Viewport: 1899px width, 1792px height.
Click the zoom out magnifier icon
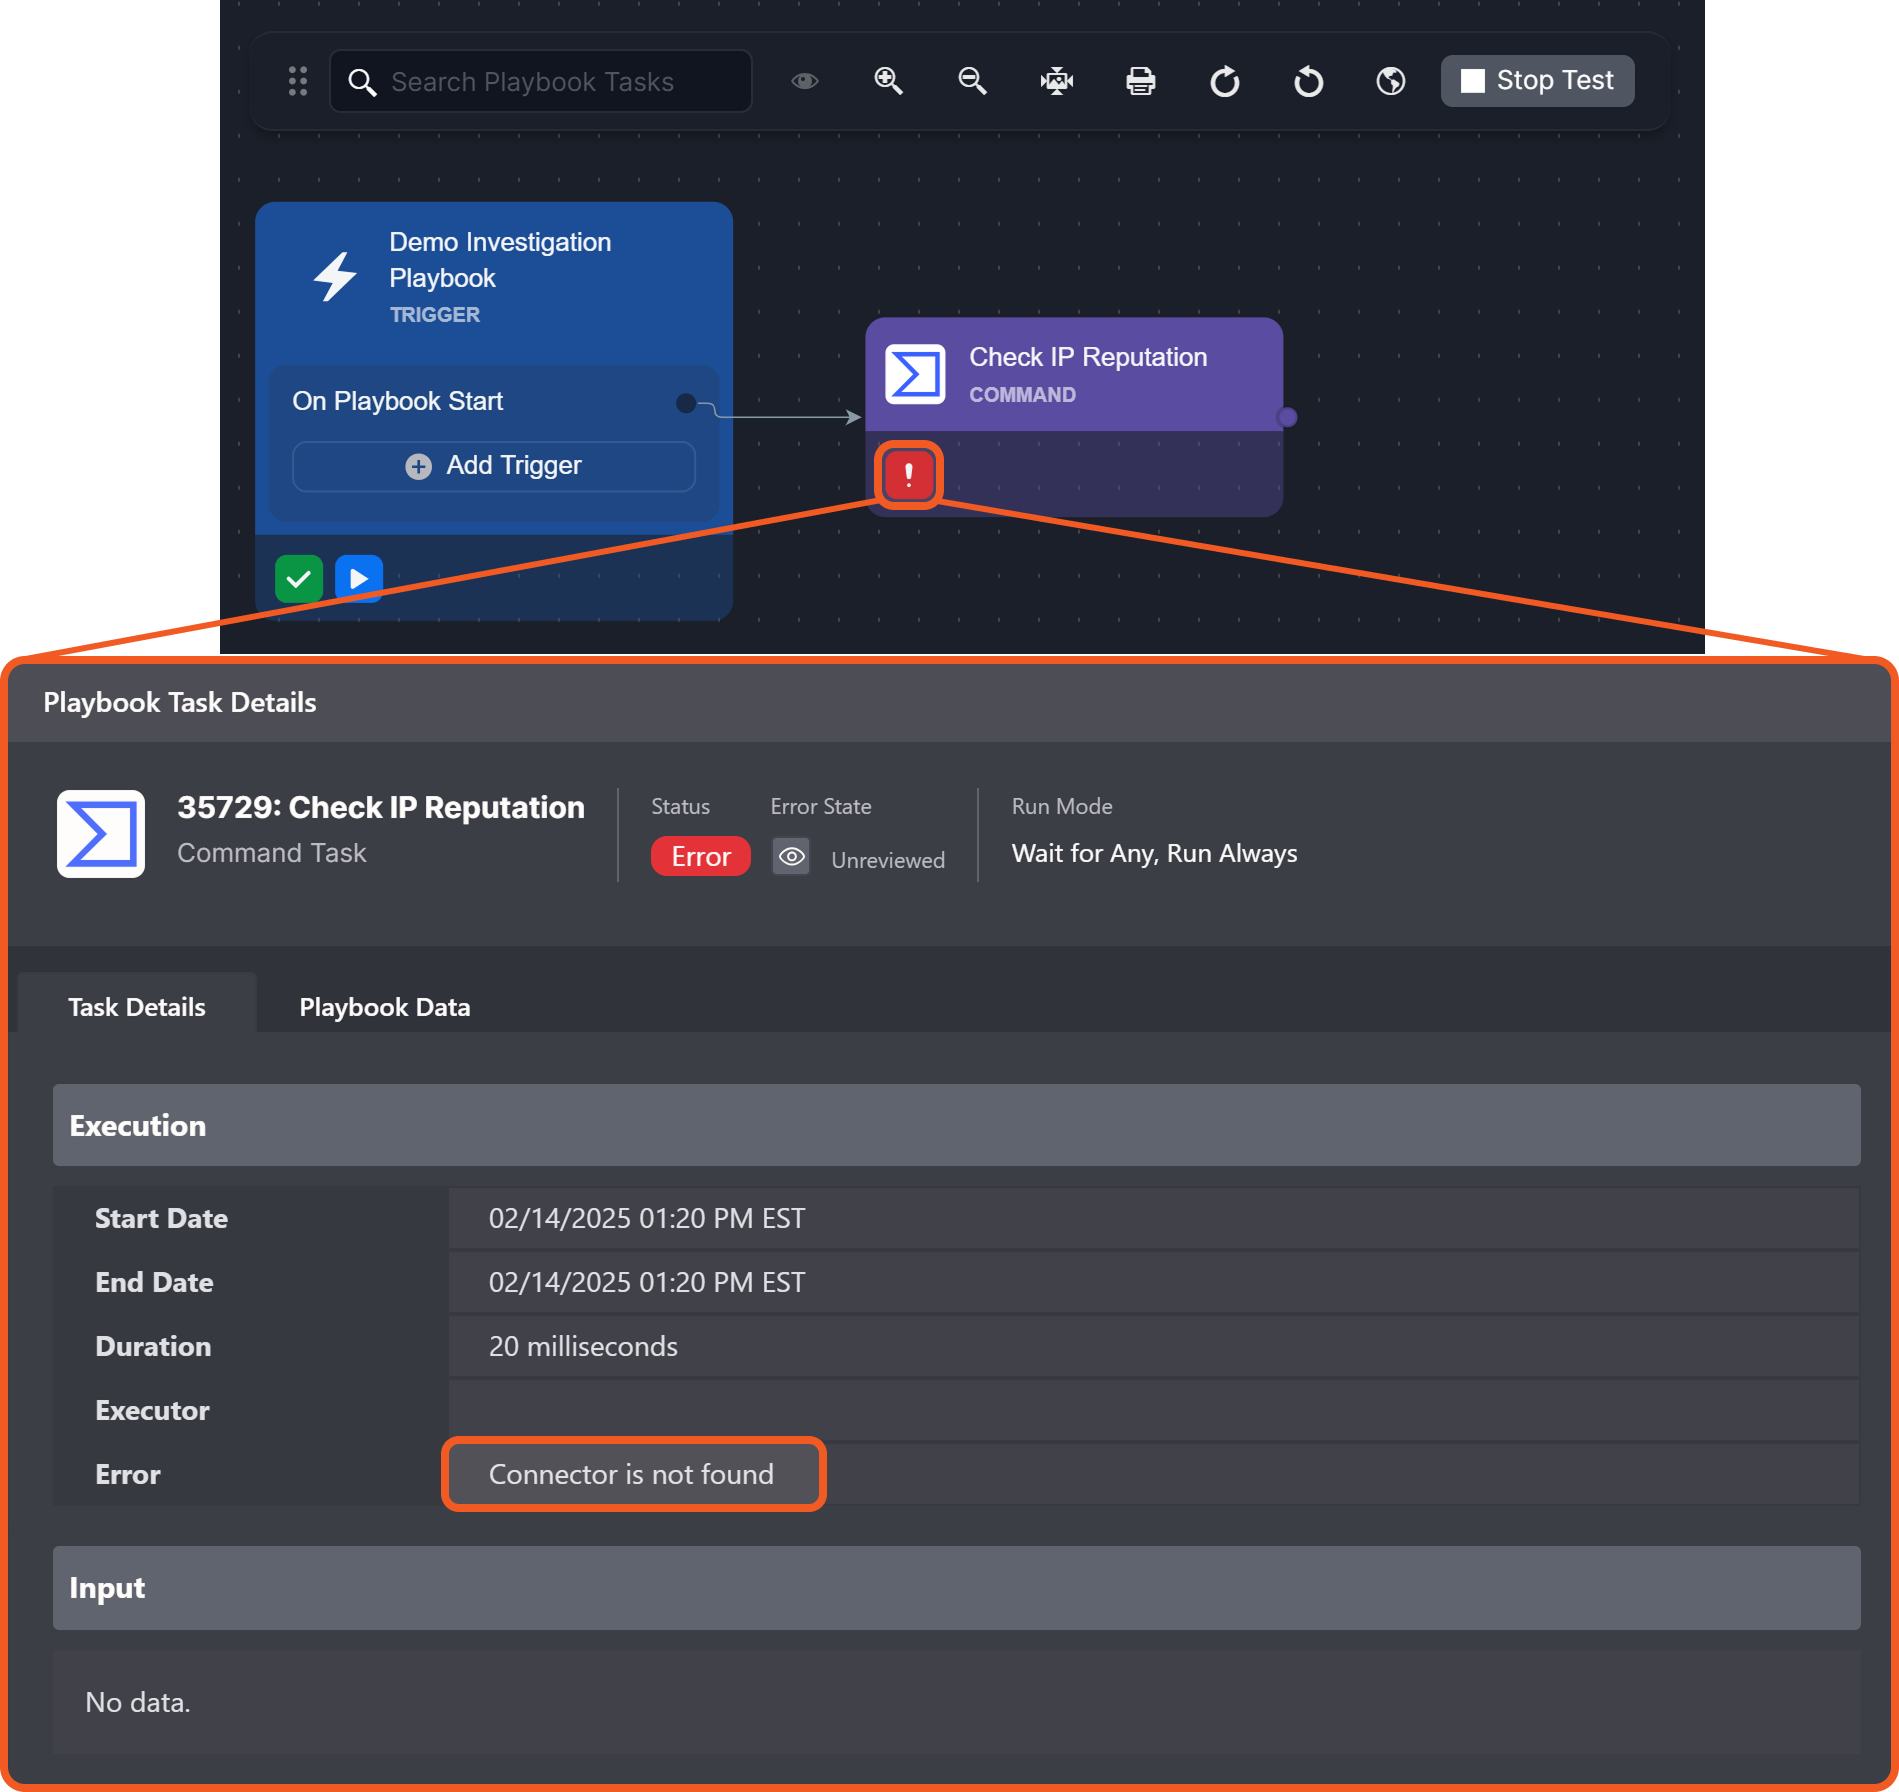click(972, 81)
